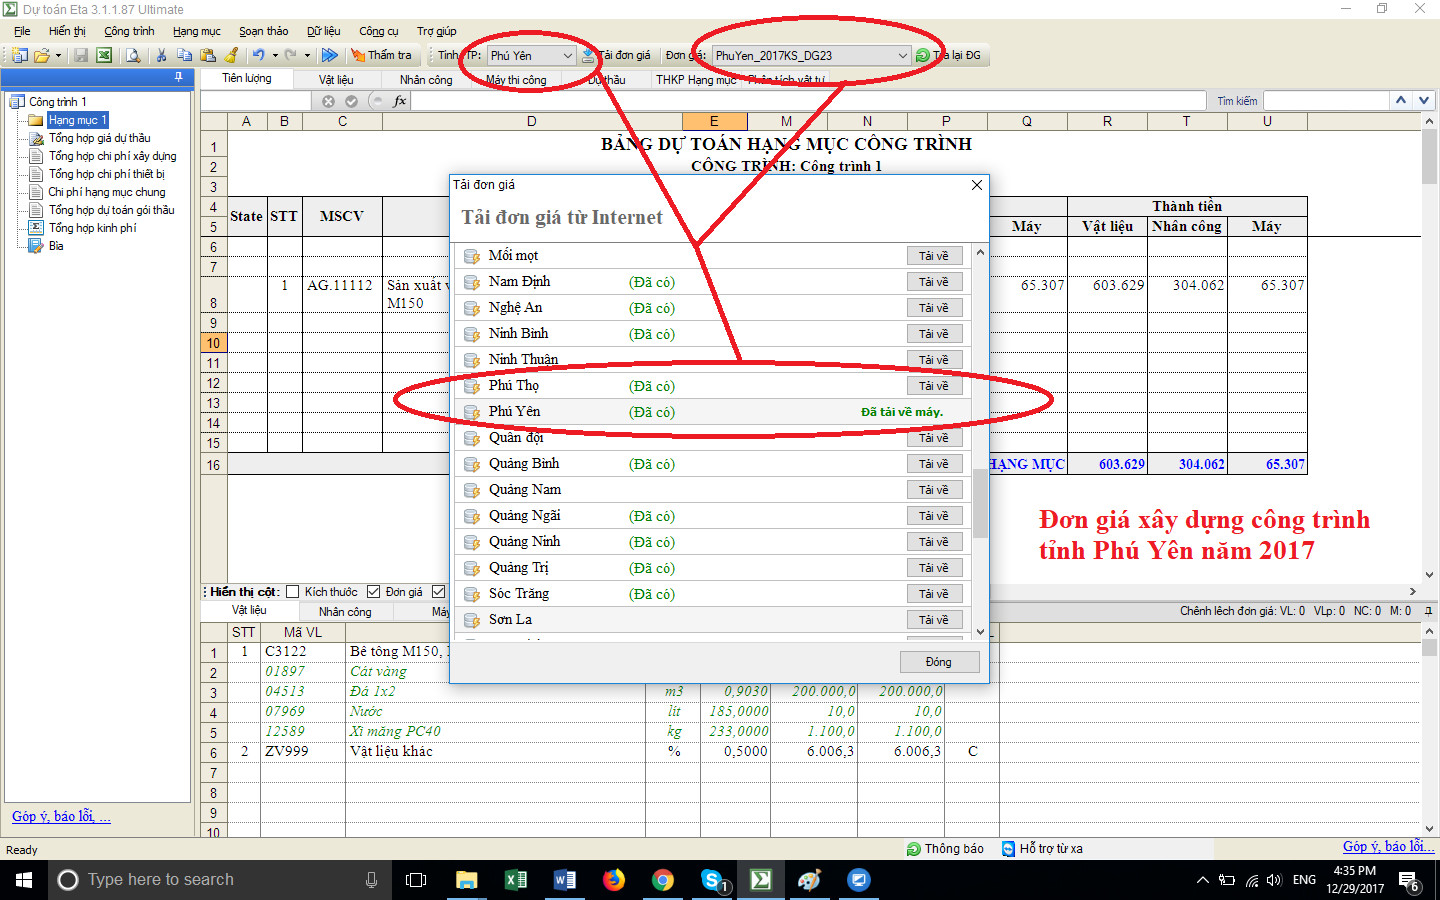Switch to the Nhân công tab

click(426, 80)
